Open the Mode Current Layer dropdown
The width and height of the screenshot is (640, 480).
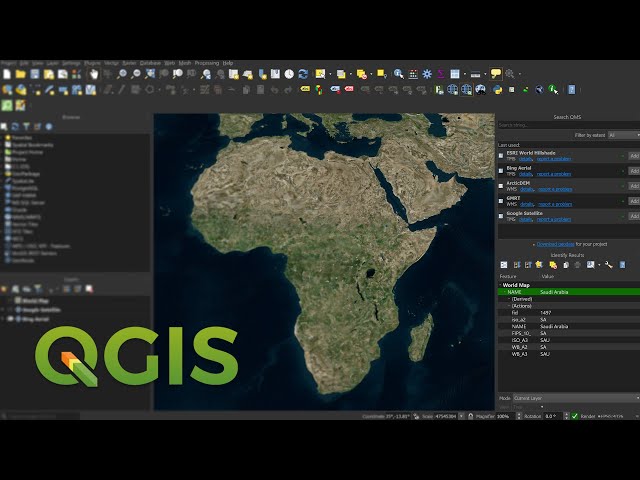click(x=576, y=398)
